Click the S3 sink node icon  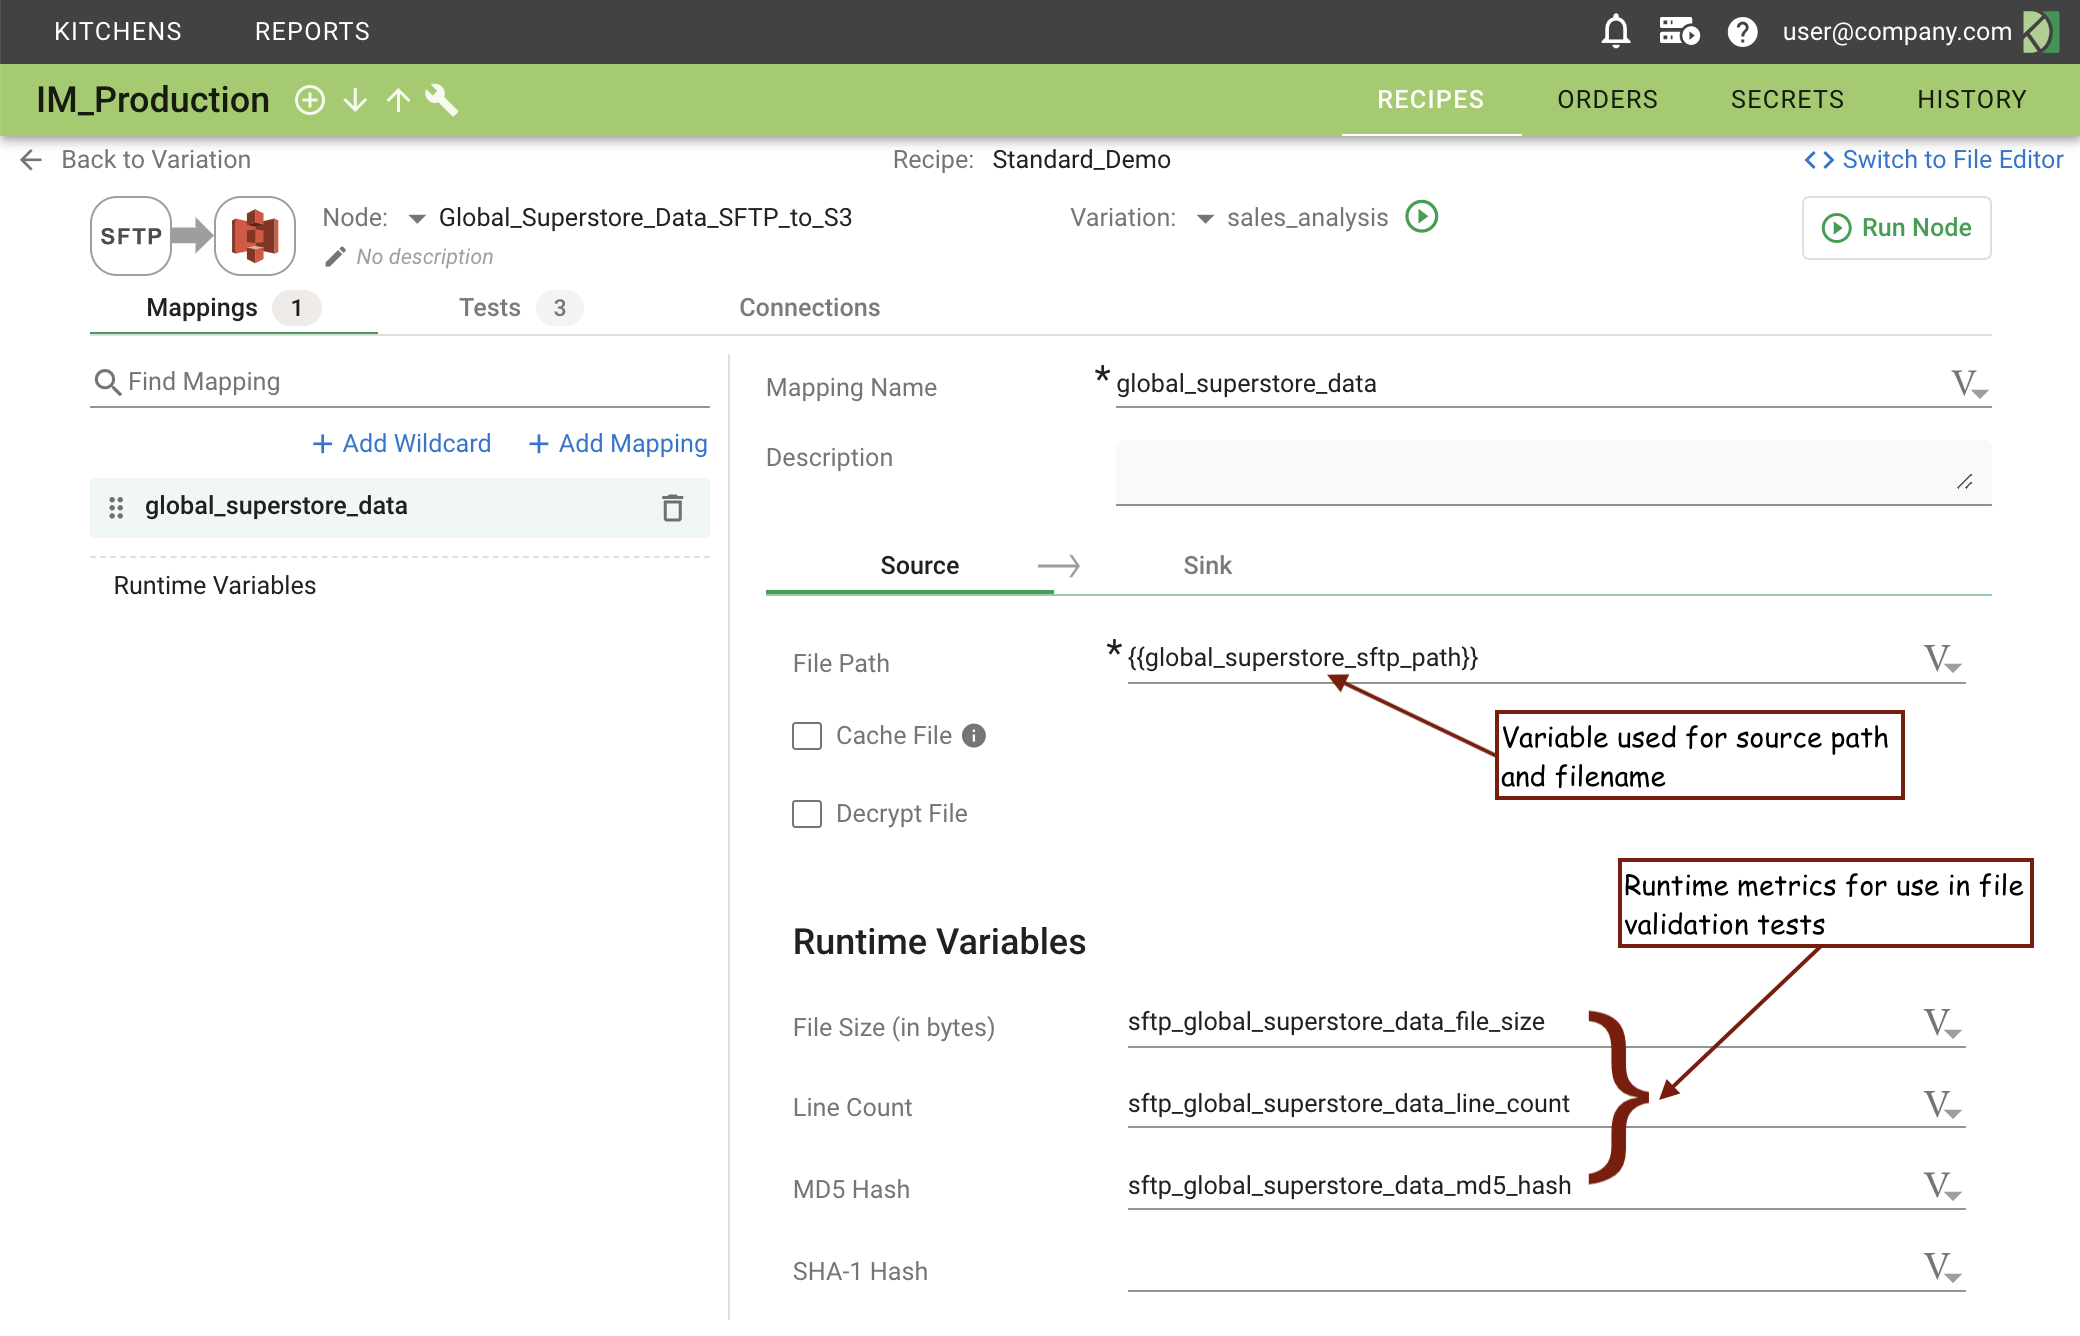tap(254, 236)
